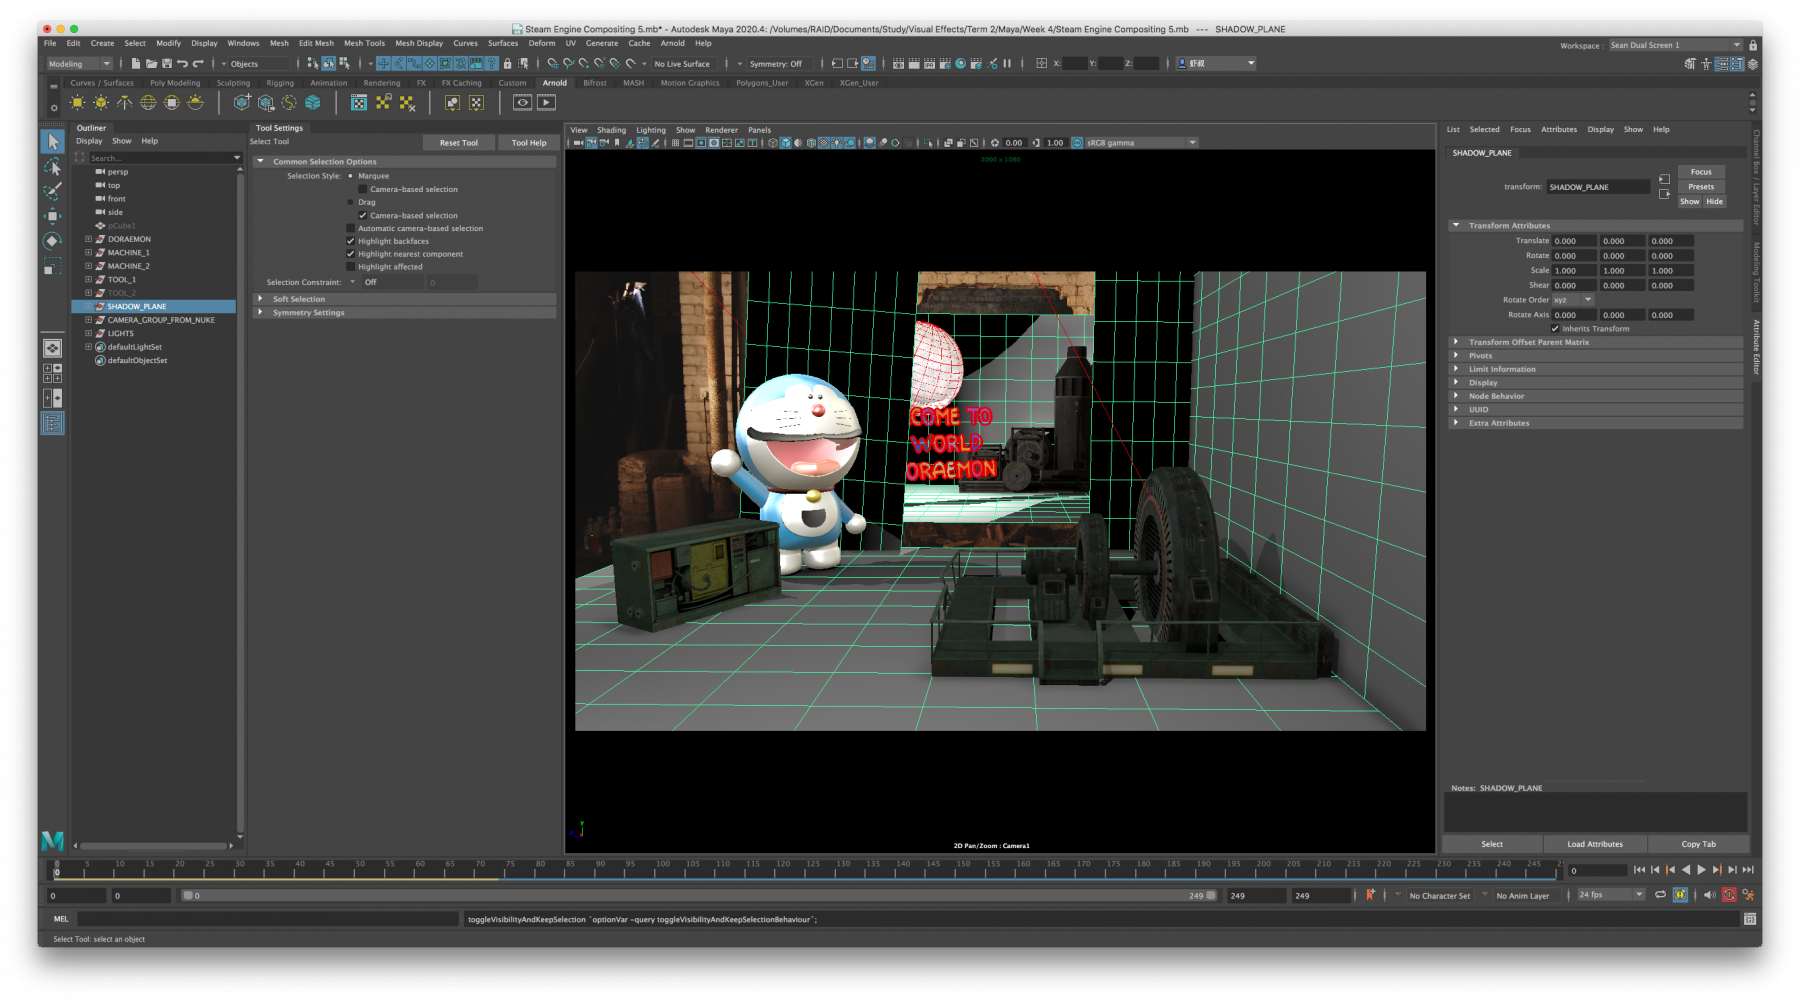
Task: Select the Lasso Select tool
Action: click(x=53, y=167)
